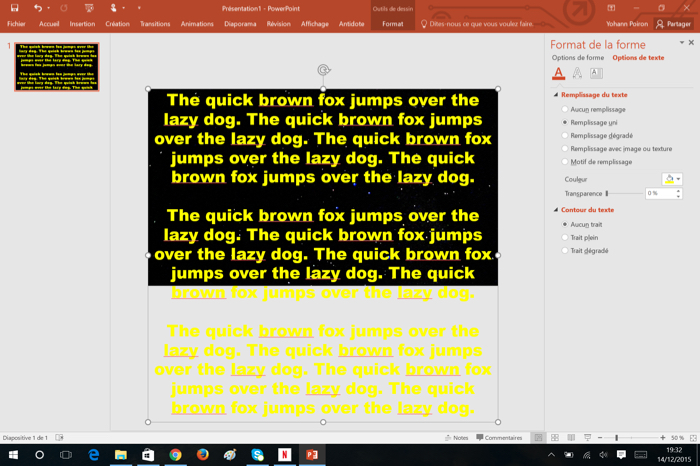
Task: Collapse the Remplissage du texte section
Action: (x=556, y=94)
